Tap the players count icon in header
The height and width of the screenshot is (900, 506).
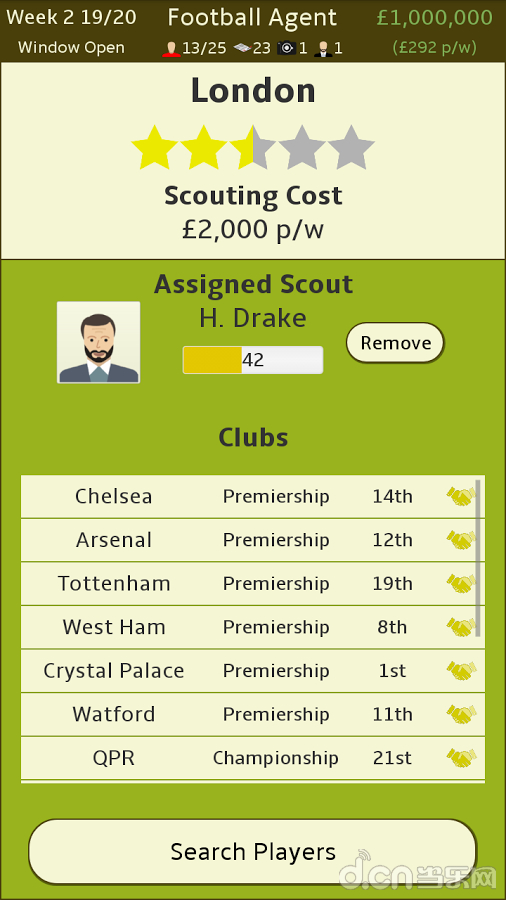[171, 48]
